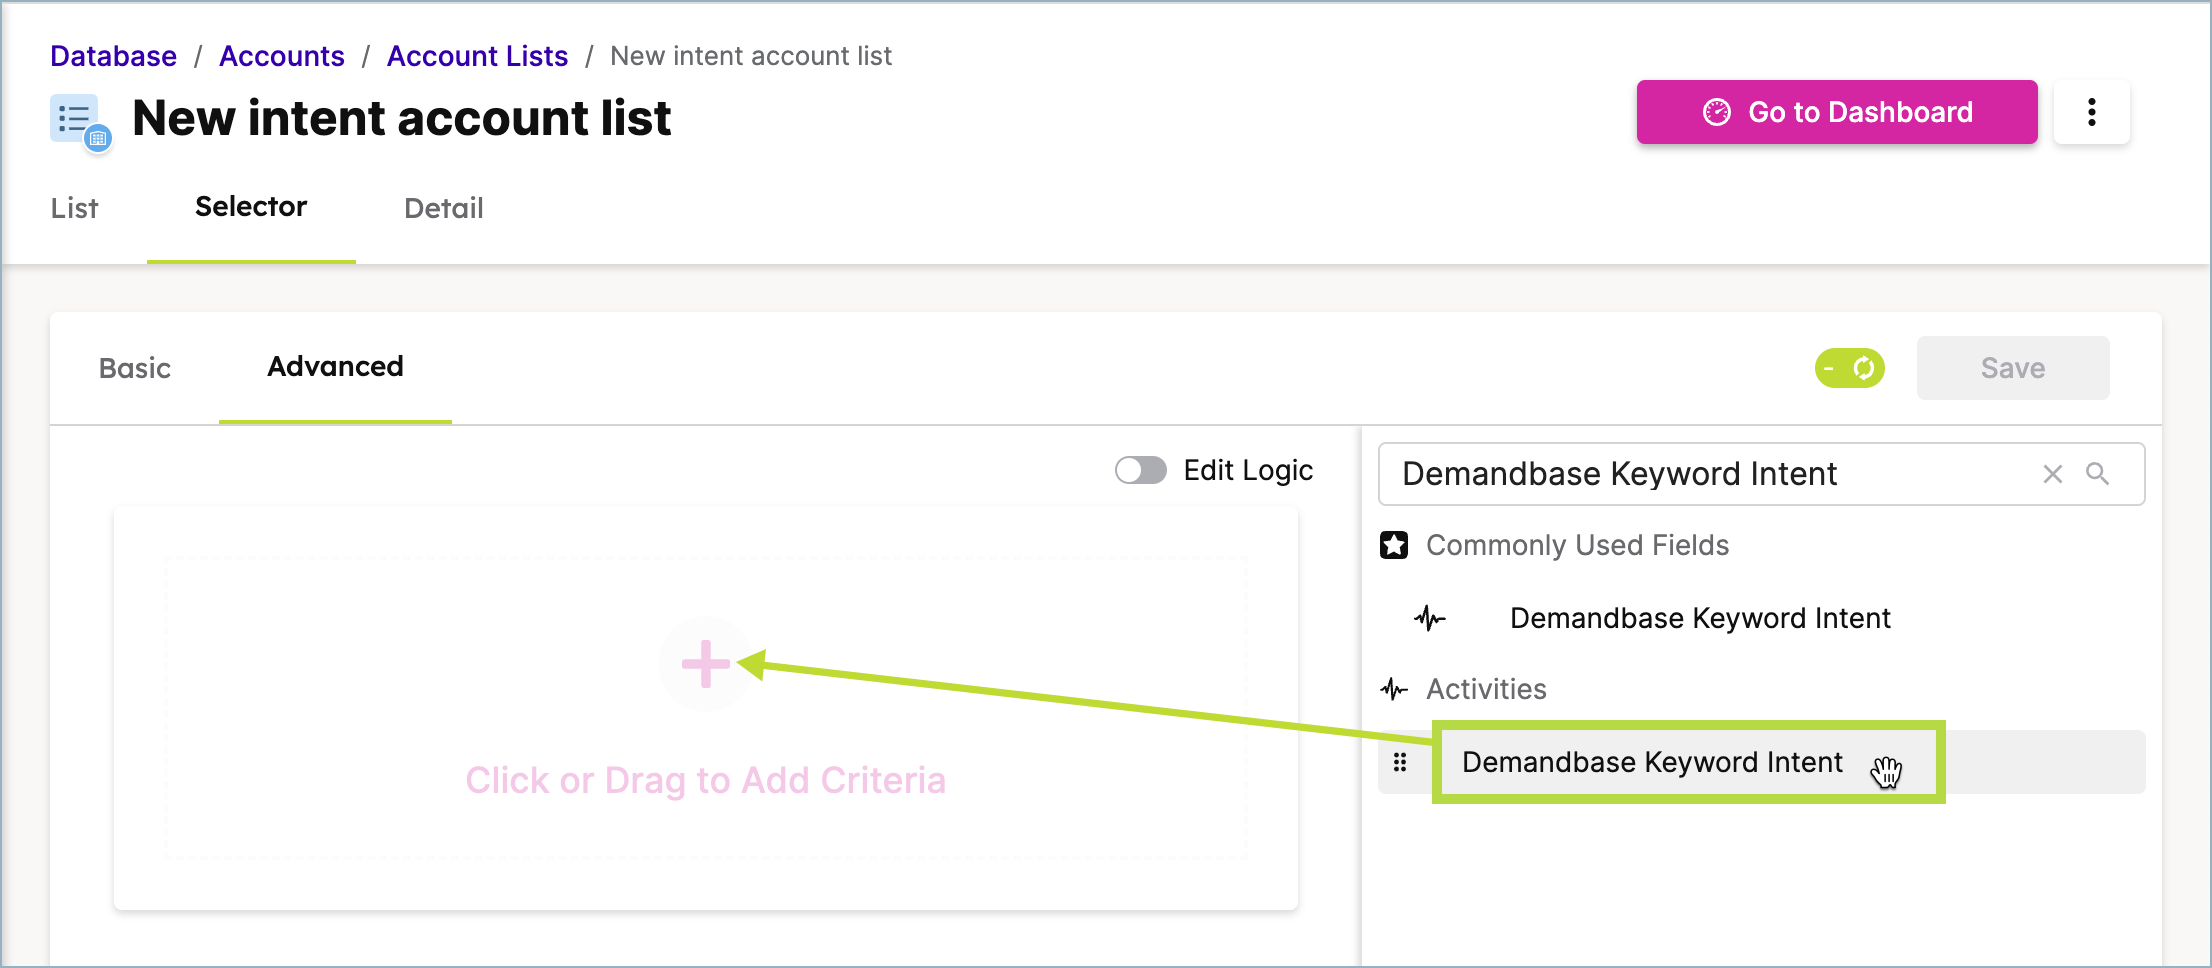This screenshot has height=968, width=2212.
Task: Click the magnifying glass search icon
Action: coord(2097,474)
